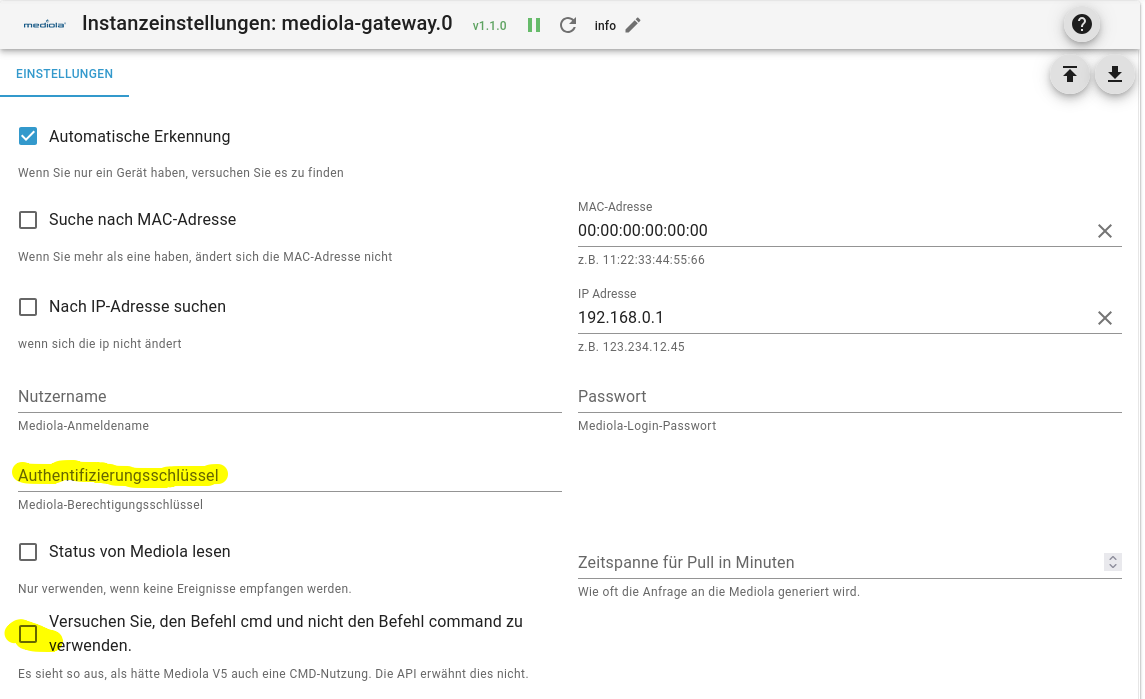The height and width of the screenshot is (699, 1145).
Task: Click into the MAC-Adresse input
Action: tap(834, 231)
